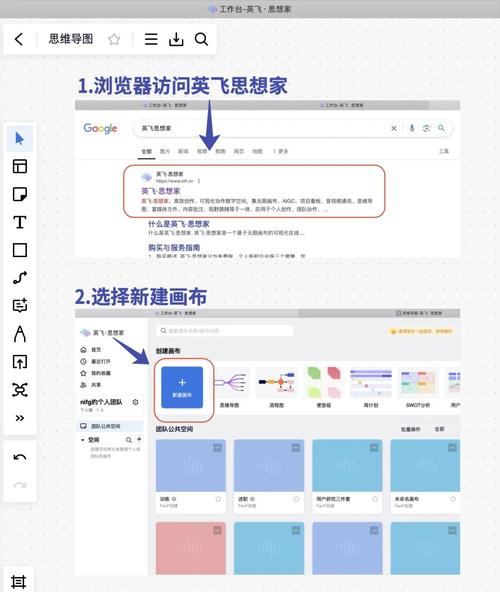Open the template layout tool
This screenshot has width=500, height=592.
click(20, 166)
